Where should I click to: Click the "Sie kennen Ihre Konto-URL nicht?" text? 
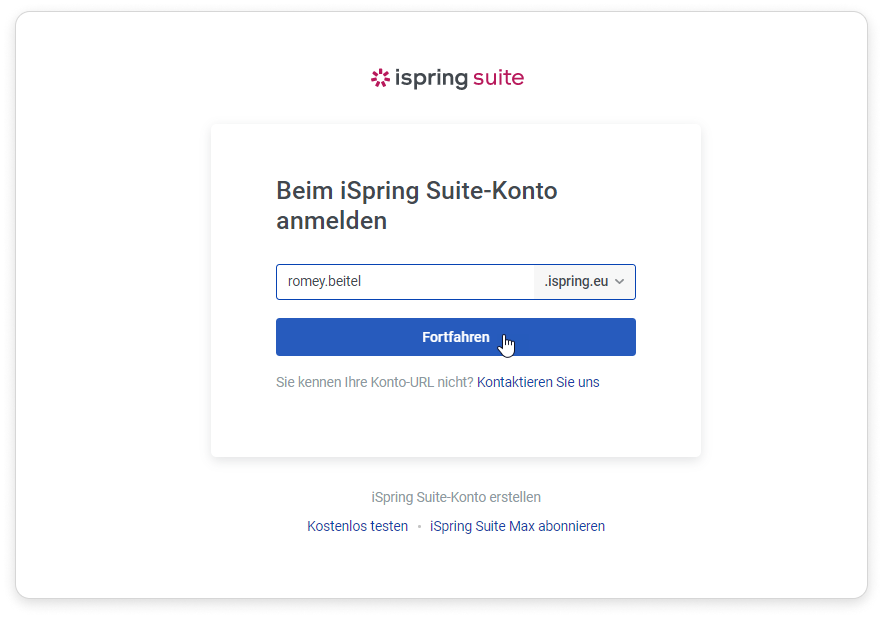(374, 382)
